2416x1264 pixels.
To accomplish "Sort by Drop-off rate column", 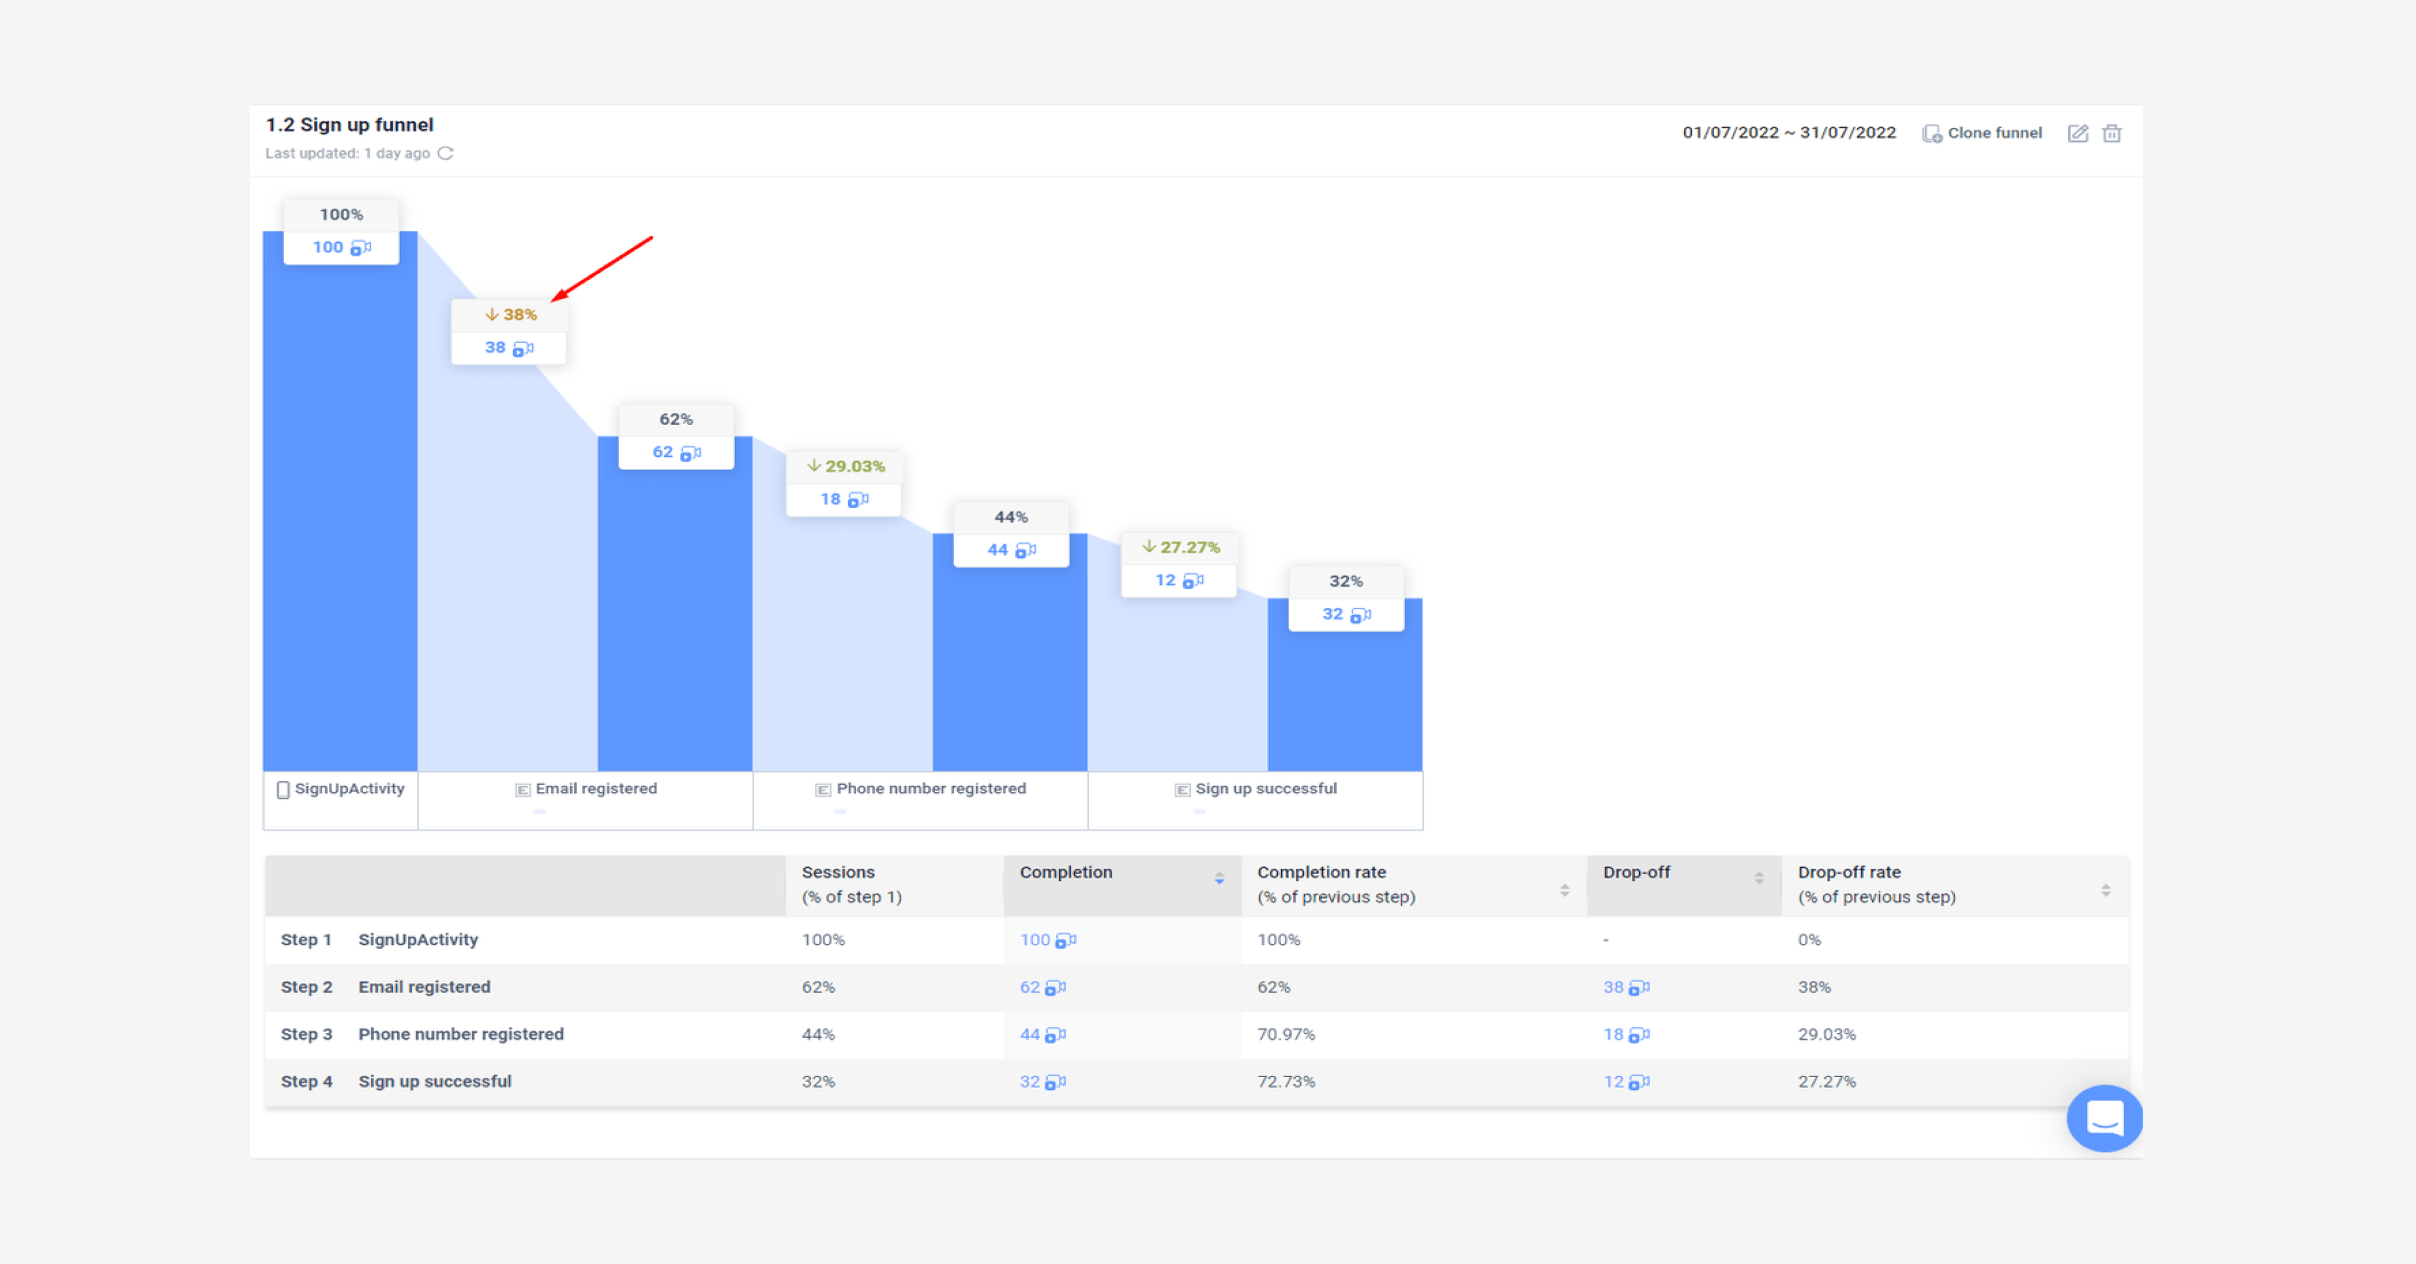I will (2105, 890).
